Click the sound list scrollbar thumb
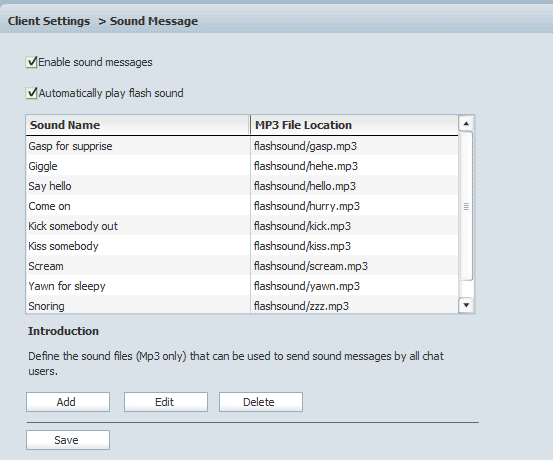This screenshot has height=460, width=553. 466,206
